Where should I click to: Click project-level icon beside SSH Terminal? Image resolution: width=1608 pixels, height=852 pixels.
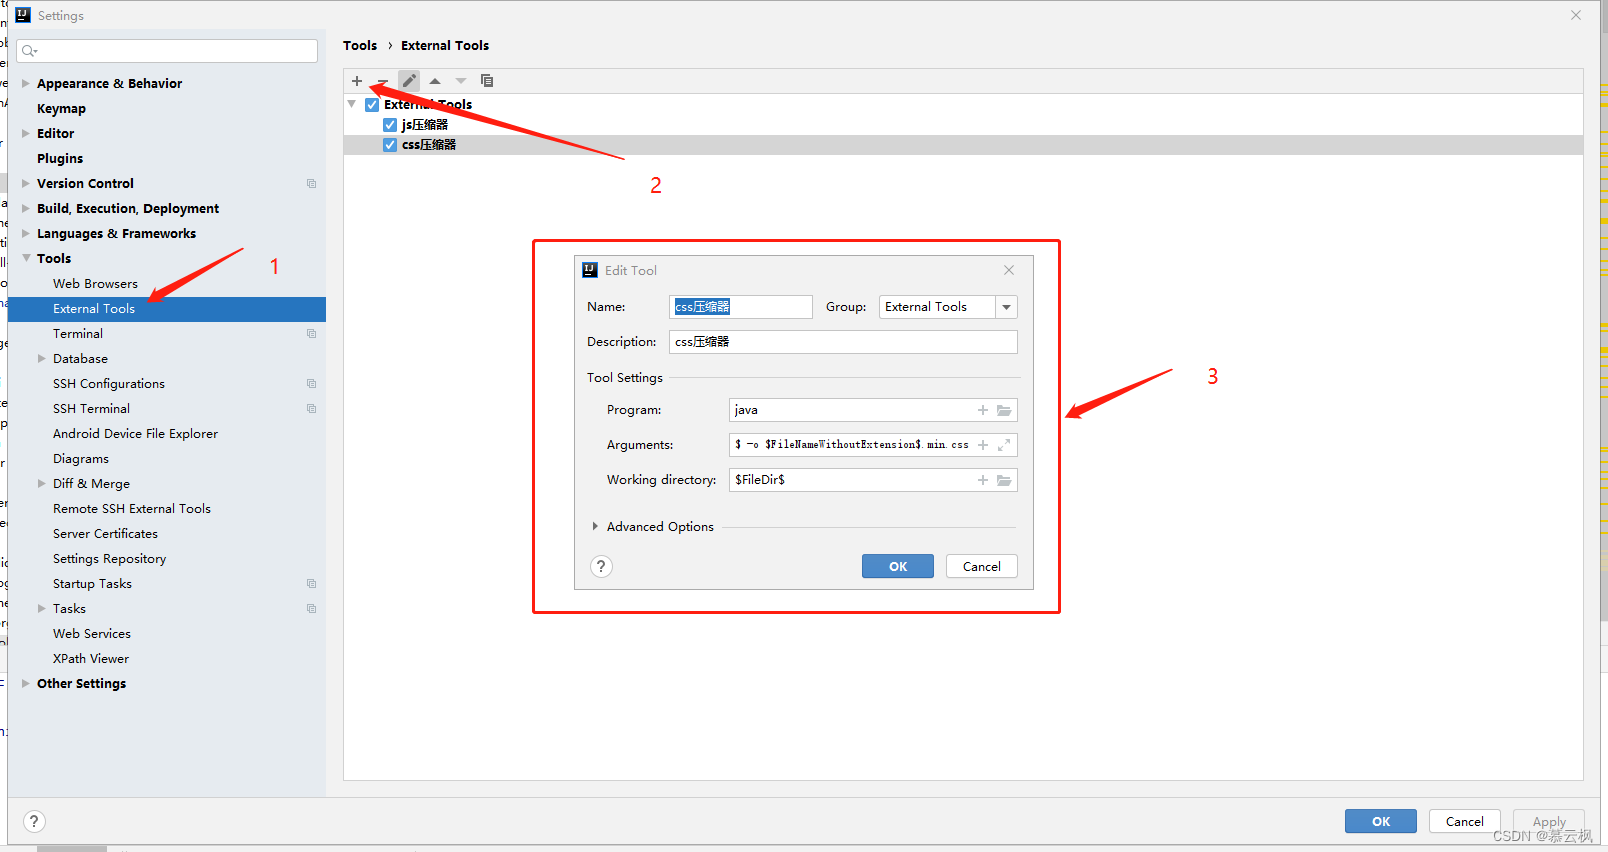(x=311, y=409)
